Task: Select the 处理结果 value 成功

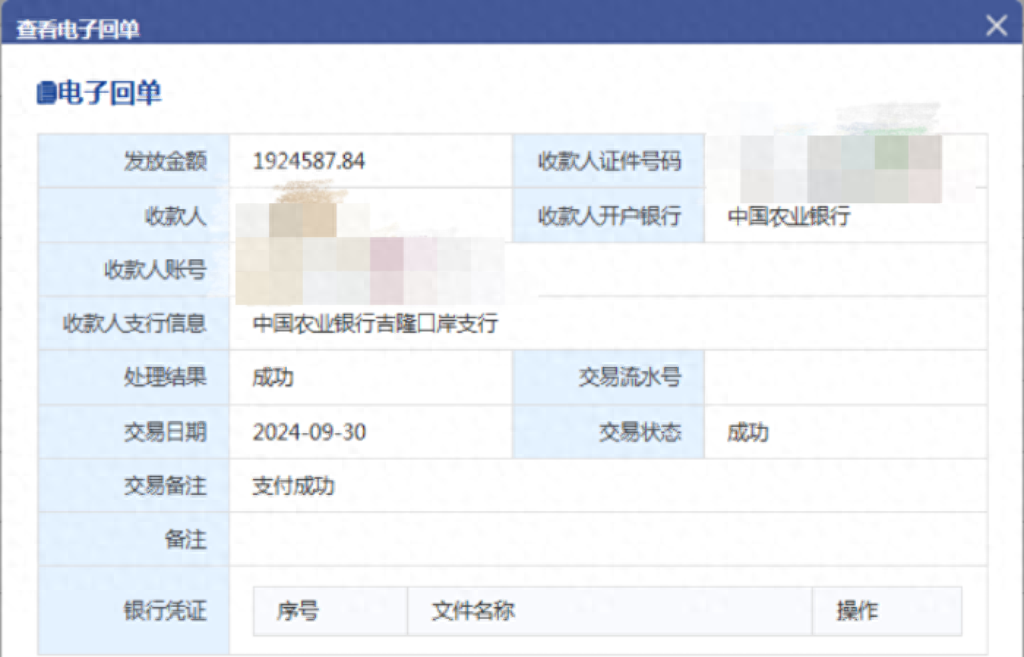Action: [x=273, y=377]
